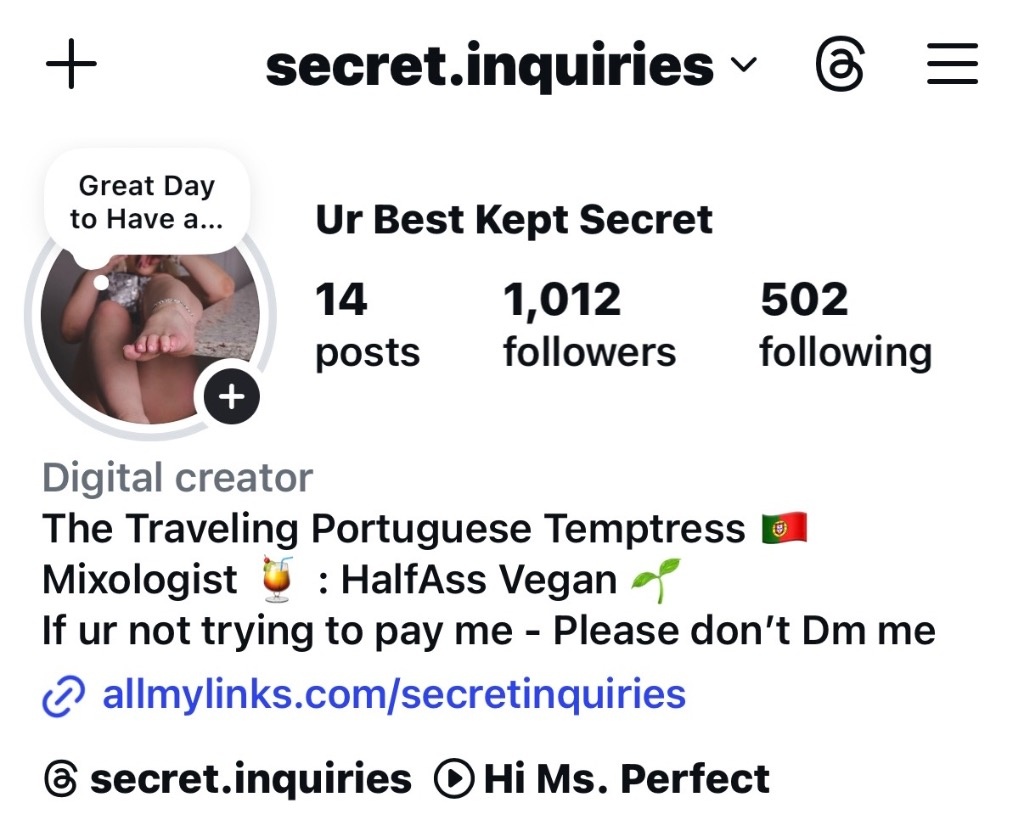Open the allmylinks.com/secretinquiries link
Screen dimensions: 1024x831
pos(394,694)
